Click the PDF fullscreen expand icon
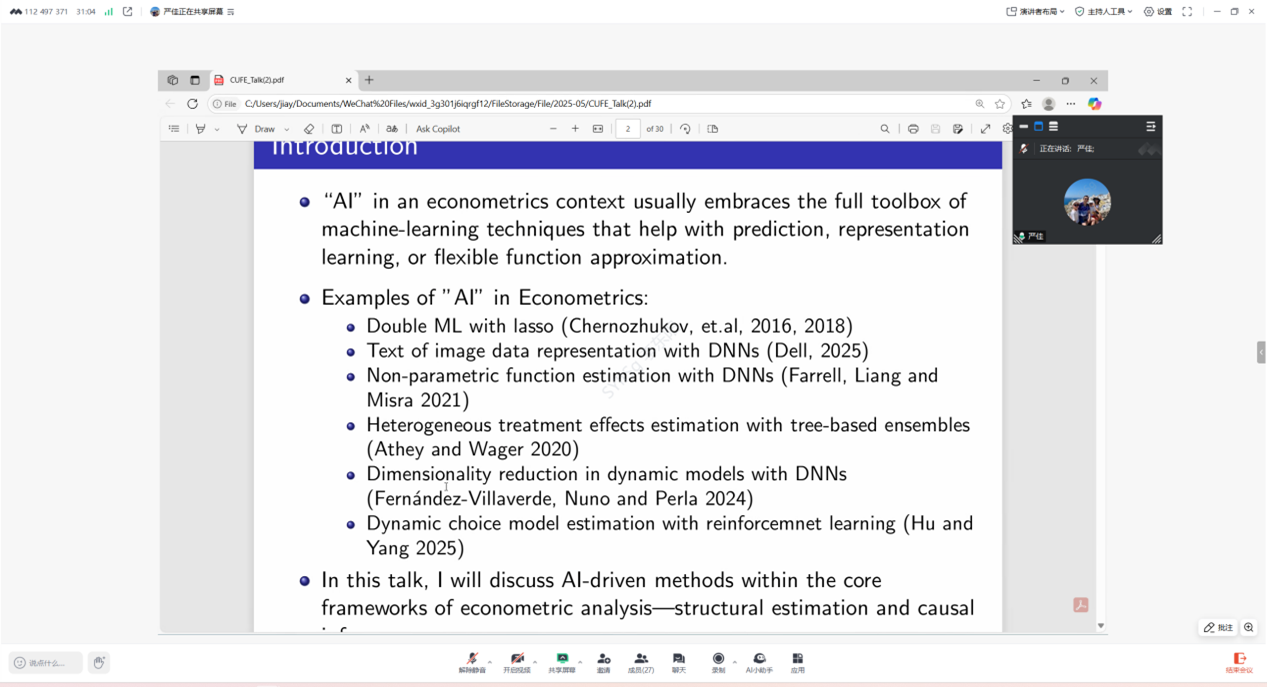Screen dimensions: 1267x687 pos(986,129)
